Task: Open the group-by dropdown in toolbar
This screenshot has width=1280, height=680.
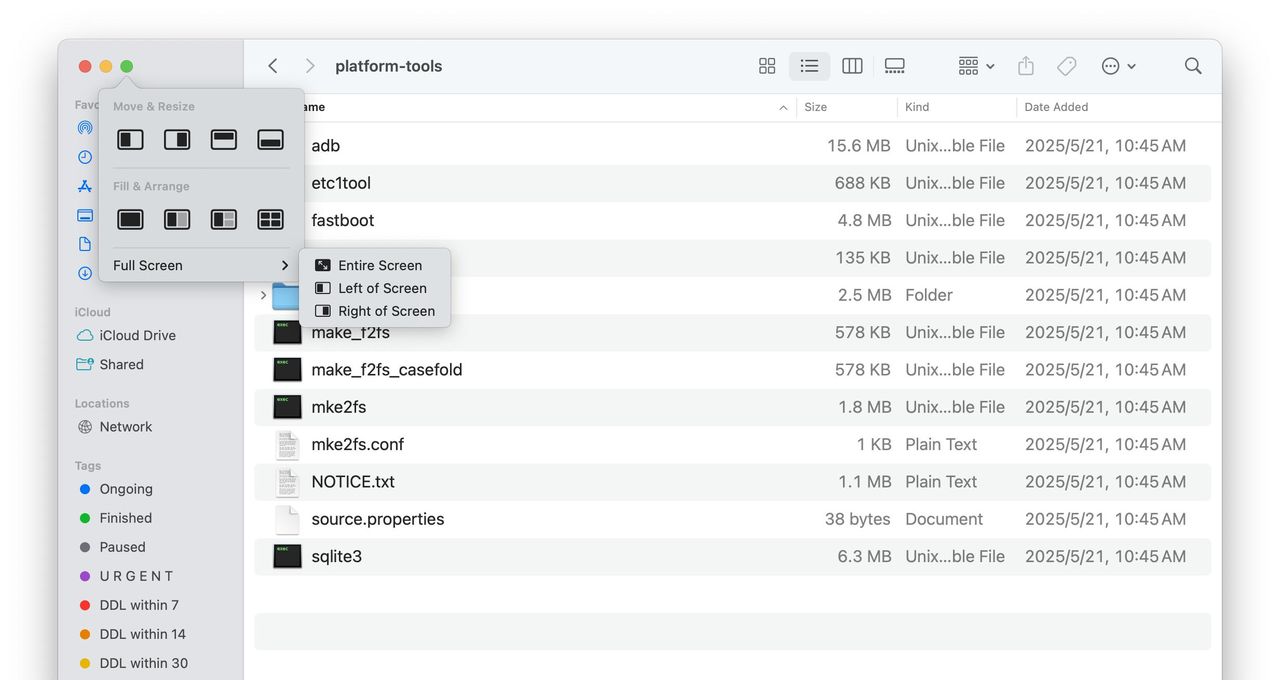Action: click(976, 66)
